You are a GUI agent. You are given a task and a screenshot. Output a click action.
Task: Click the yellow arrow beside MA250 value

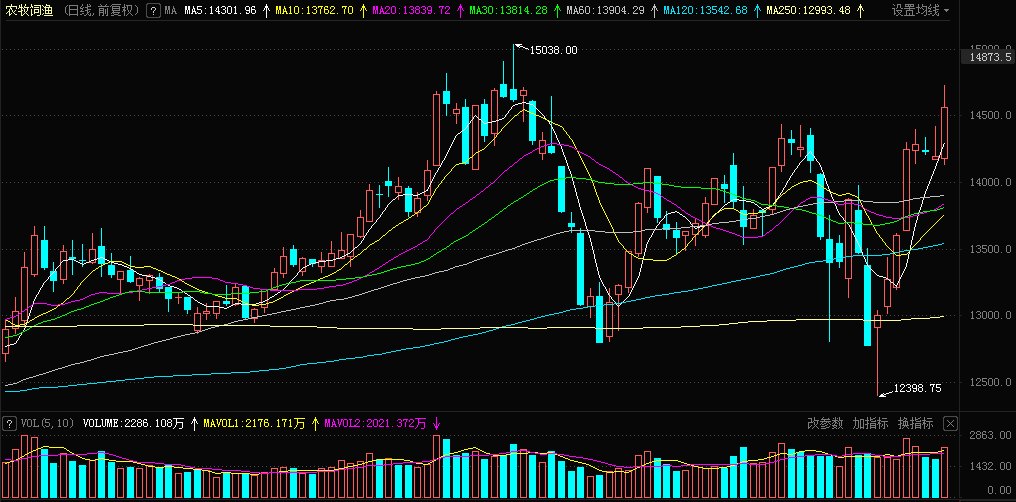pyautogui.click(x=860, y=10)
